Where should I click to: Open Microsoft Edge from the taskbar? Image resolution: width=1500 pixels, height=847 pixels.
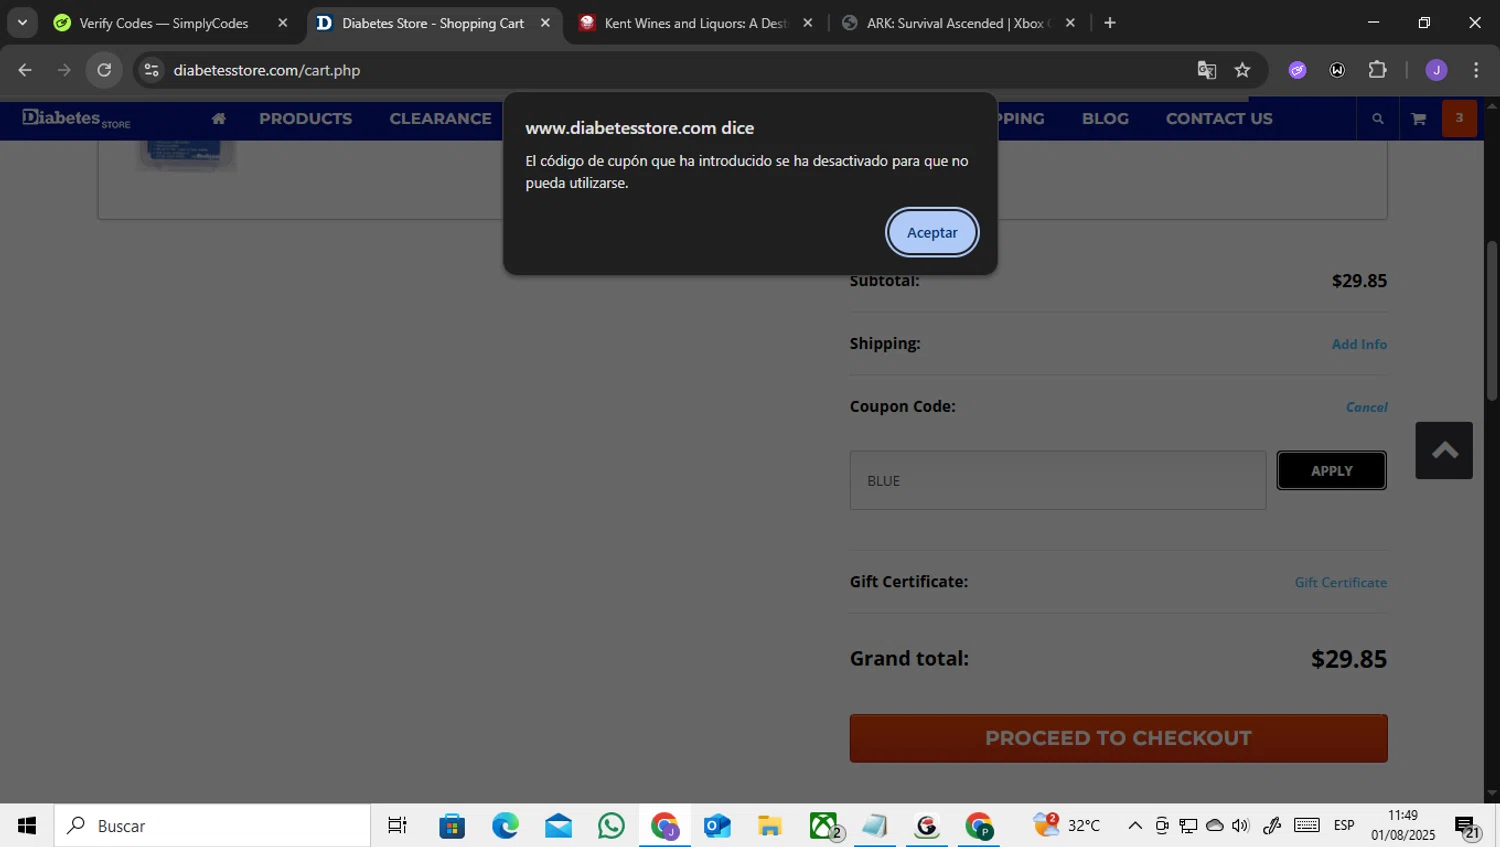pyautogui.click(x=505, y=826)
